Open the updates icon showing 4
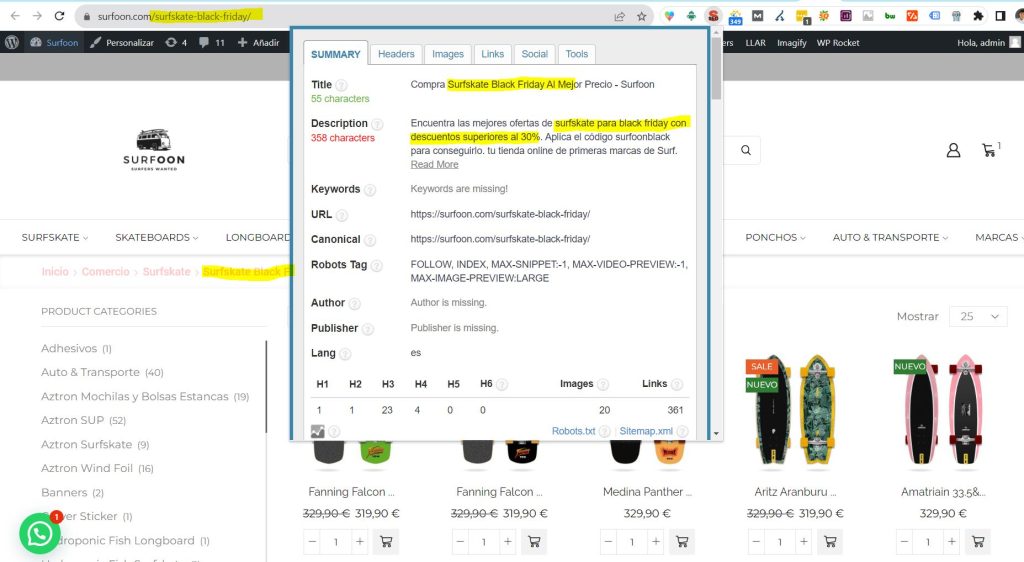The image size is (1024, 562). tap(176, 42)
